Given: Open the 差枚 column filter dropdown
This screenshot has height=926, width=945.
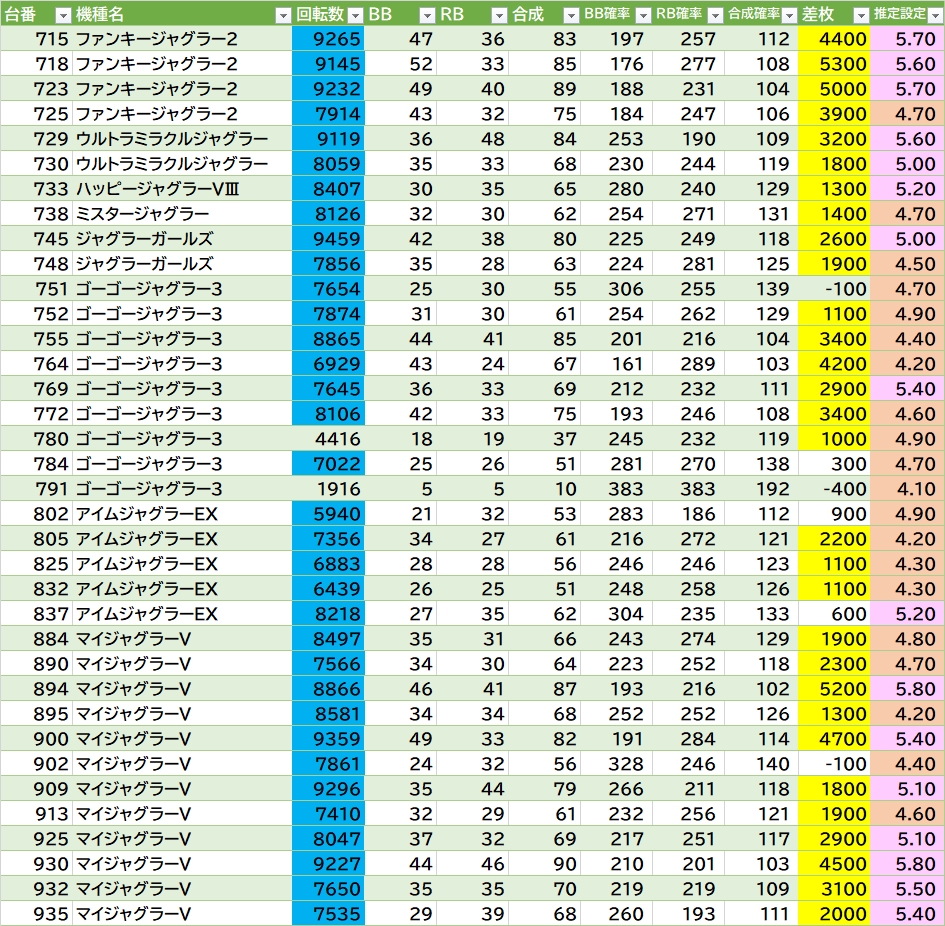Looking at the screenshot, I should [861, 15].
